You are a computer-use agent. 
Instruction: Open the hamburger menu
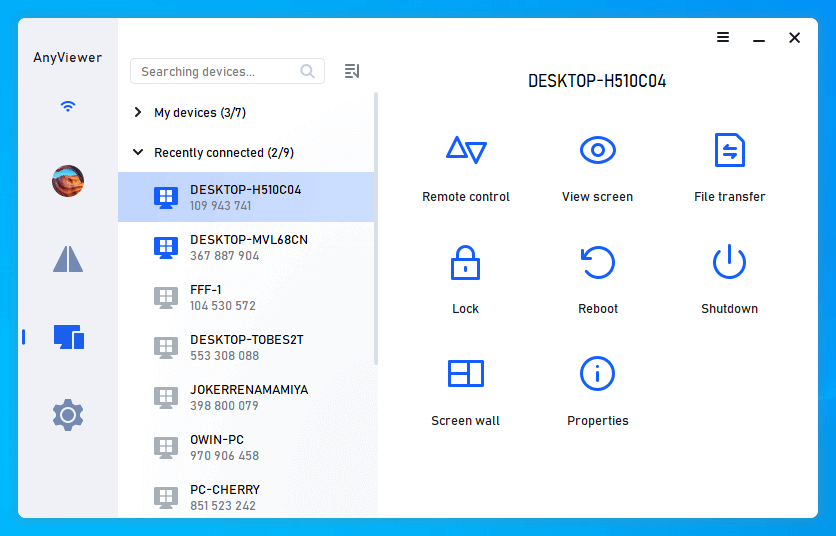723,37
